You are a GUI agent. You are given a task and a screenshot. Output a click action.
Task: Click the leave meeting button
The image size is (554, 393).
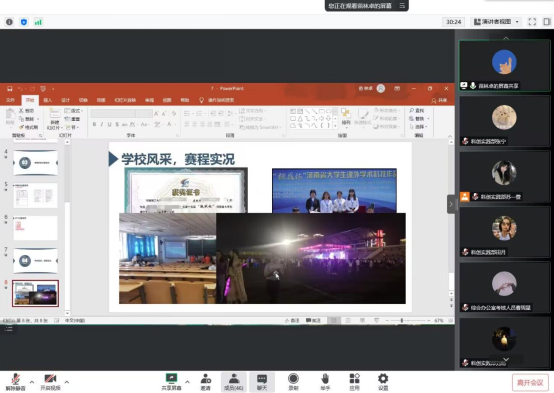pos(530,382)
